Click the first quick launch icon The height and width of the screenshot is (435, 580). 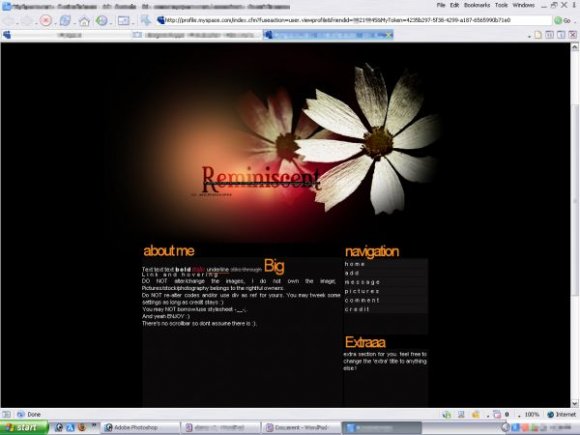click(59, 428)
